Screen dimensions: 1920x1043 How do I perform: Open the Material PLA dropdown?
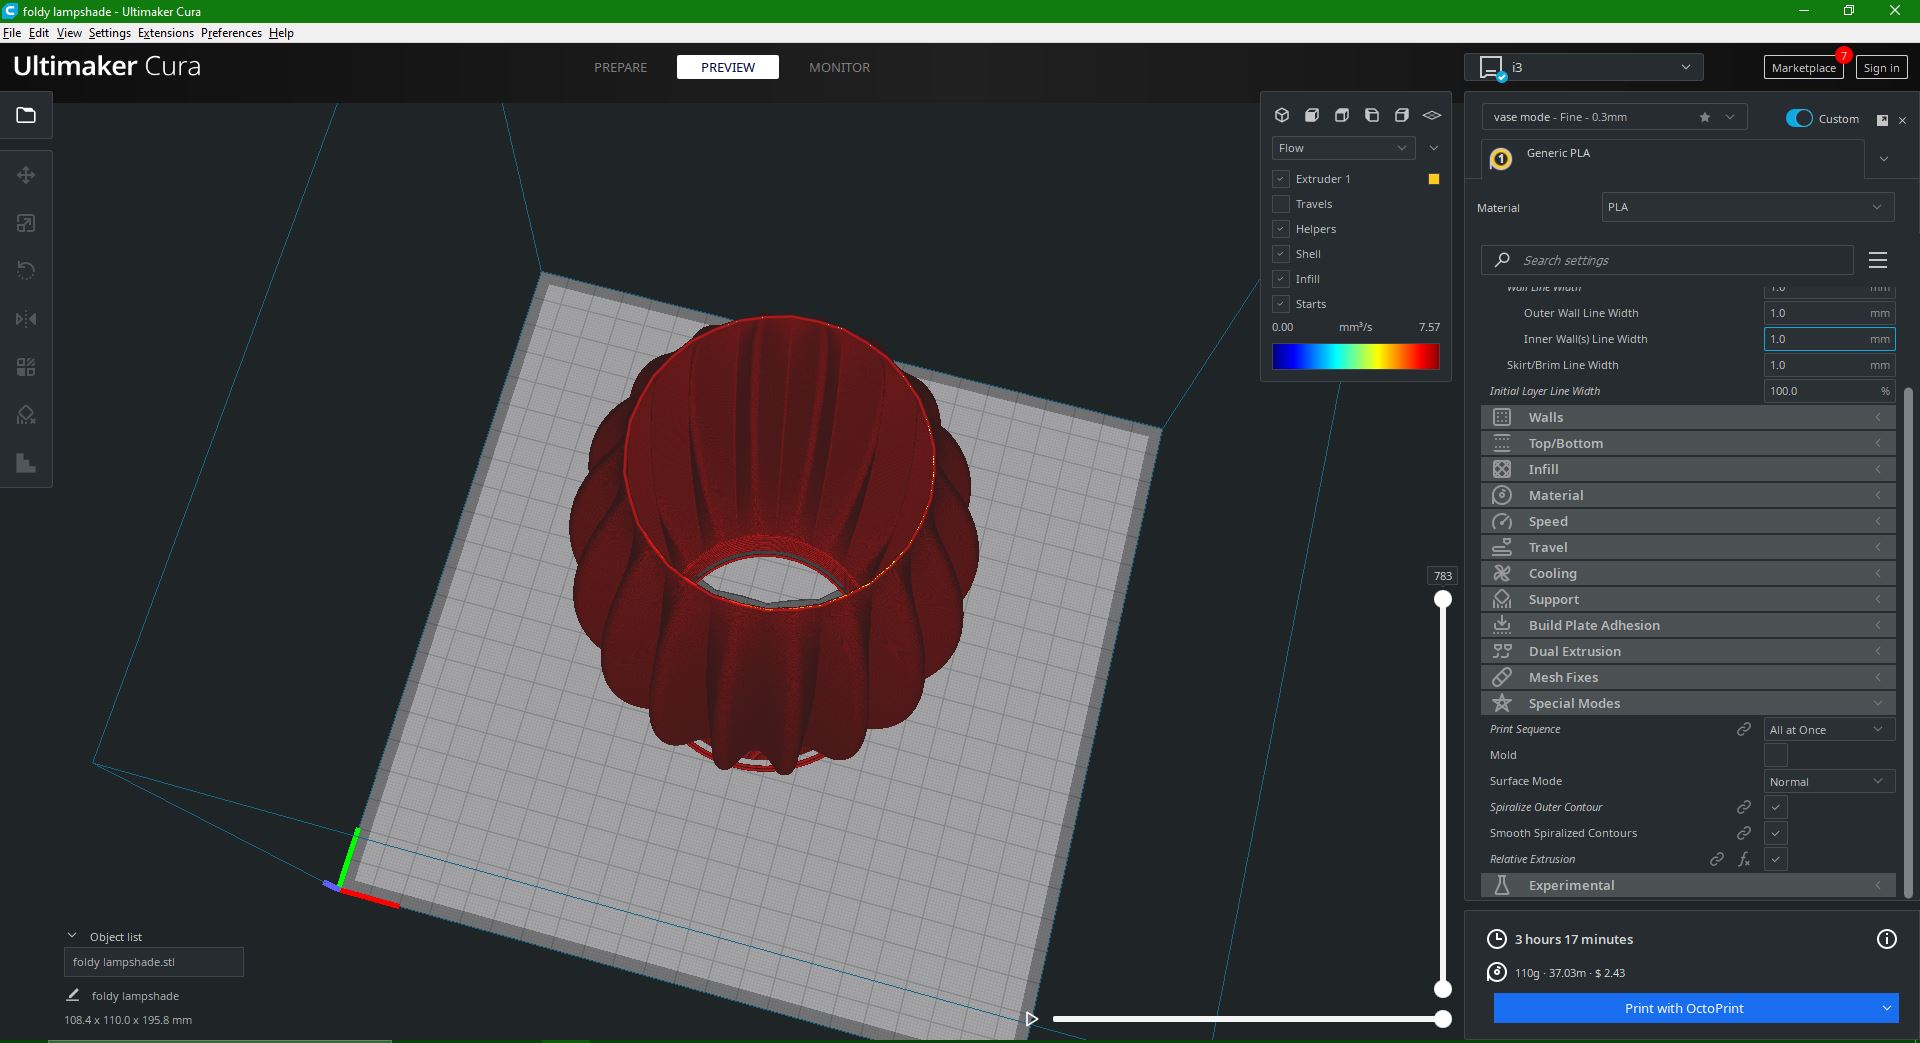click(x=1747, y=207)
